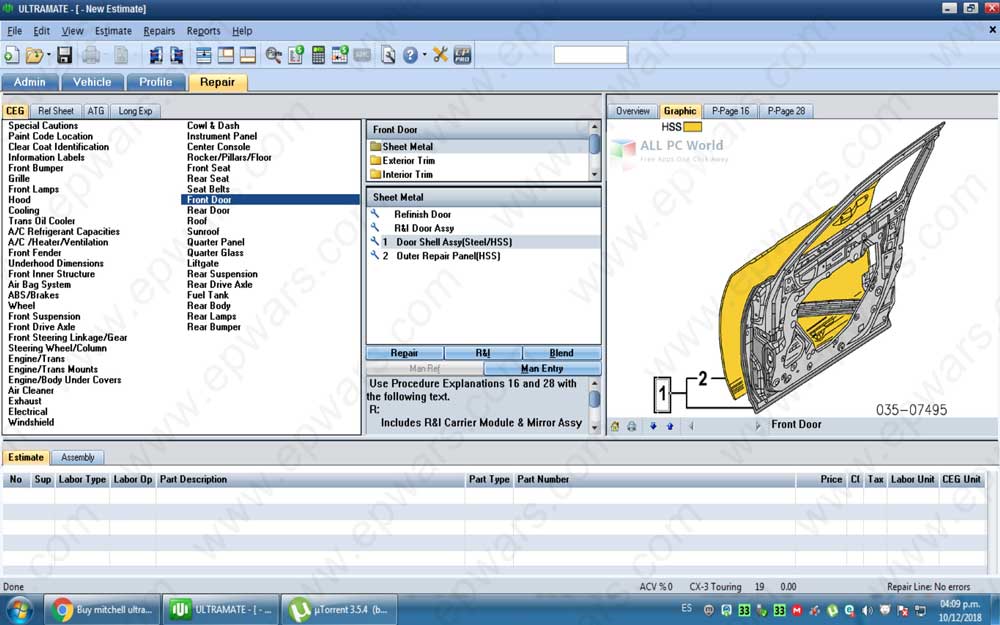This screenshot has height=625, width=1000.
Task: Open the dropdown arrow beside the Help icon
Action: click(x=424, y=55)
